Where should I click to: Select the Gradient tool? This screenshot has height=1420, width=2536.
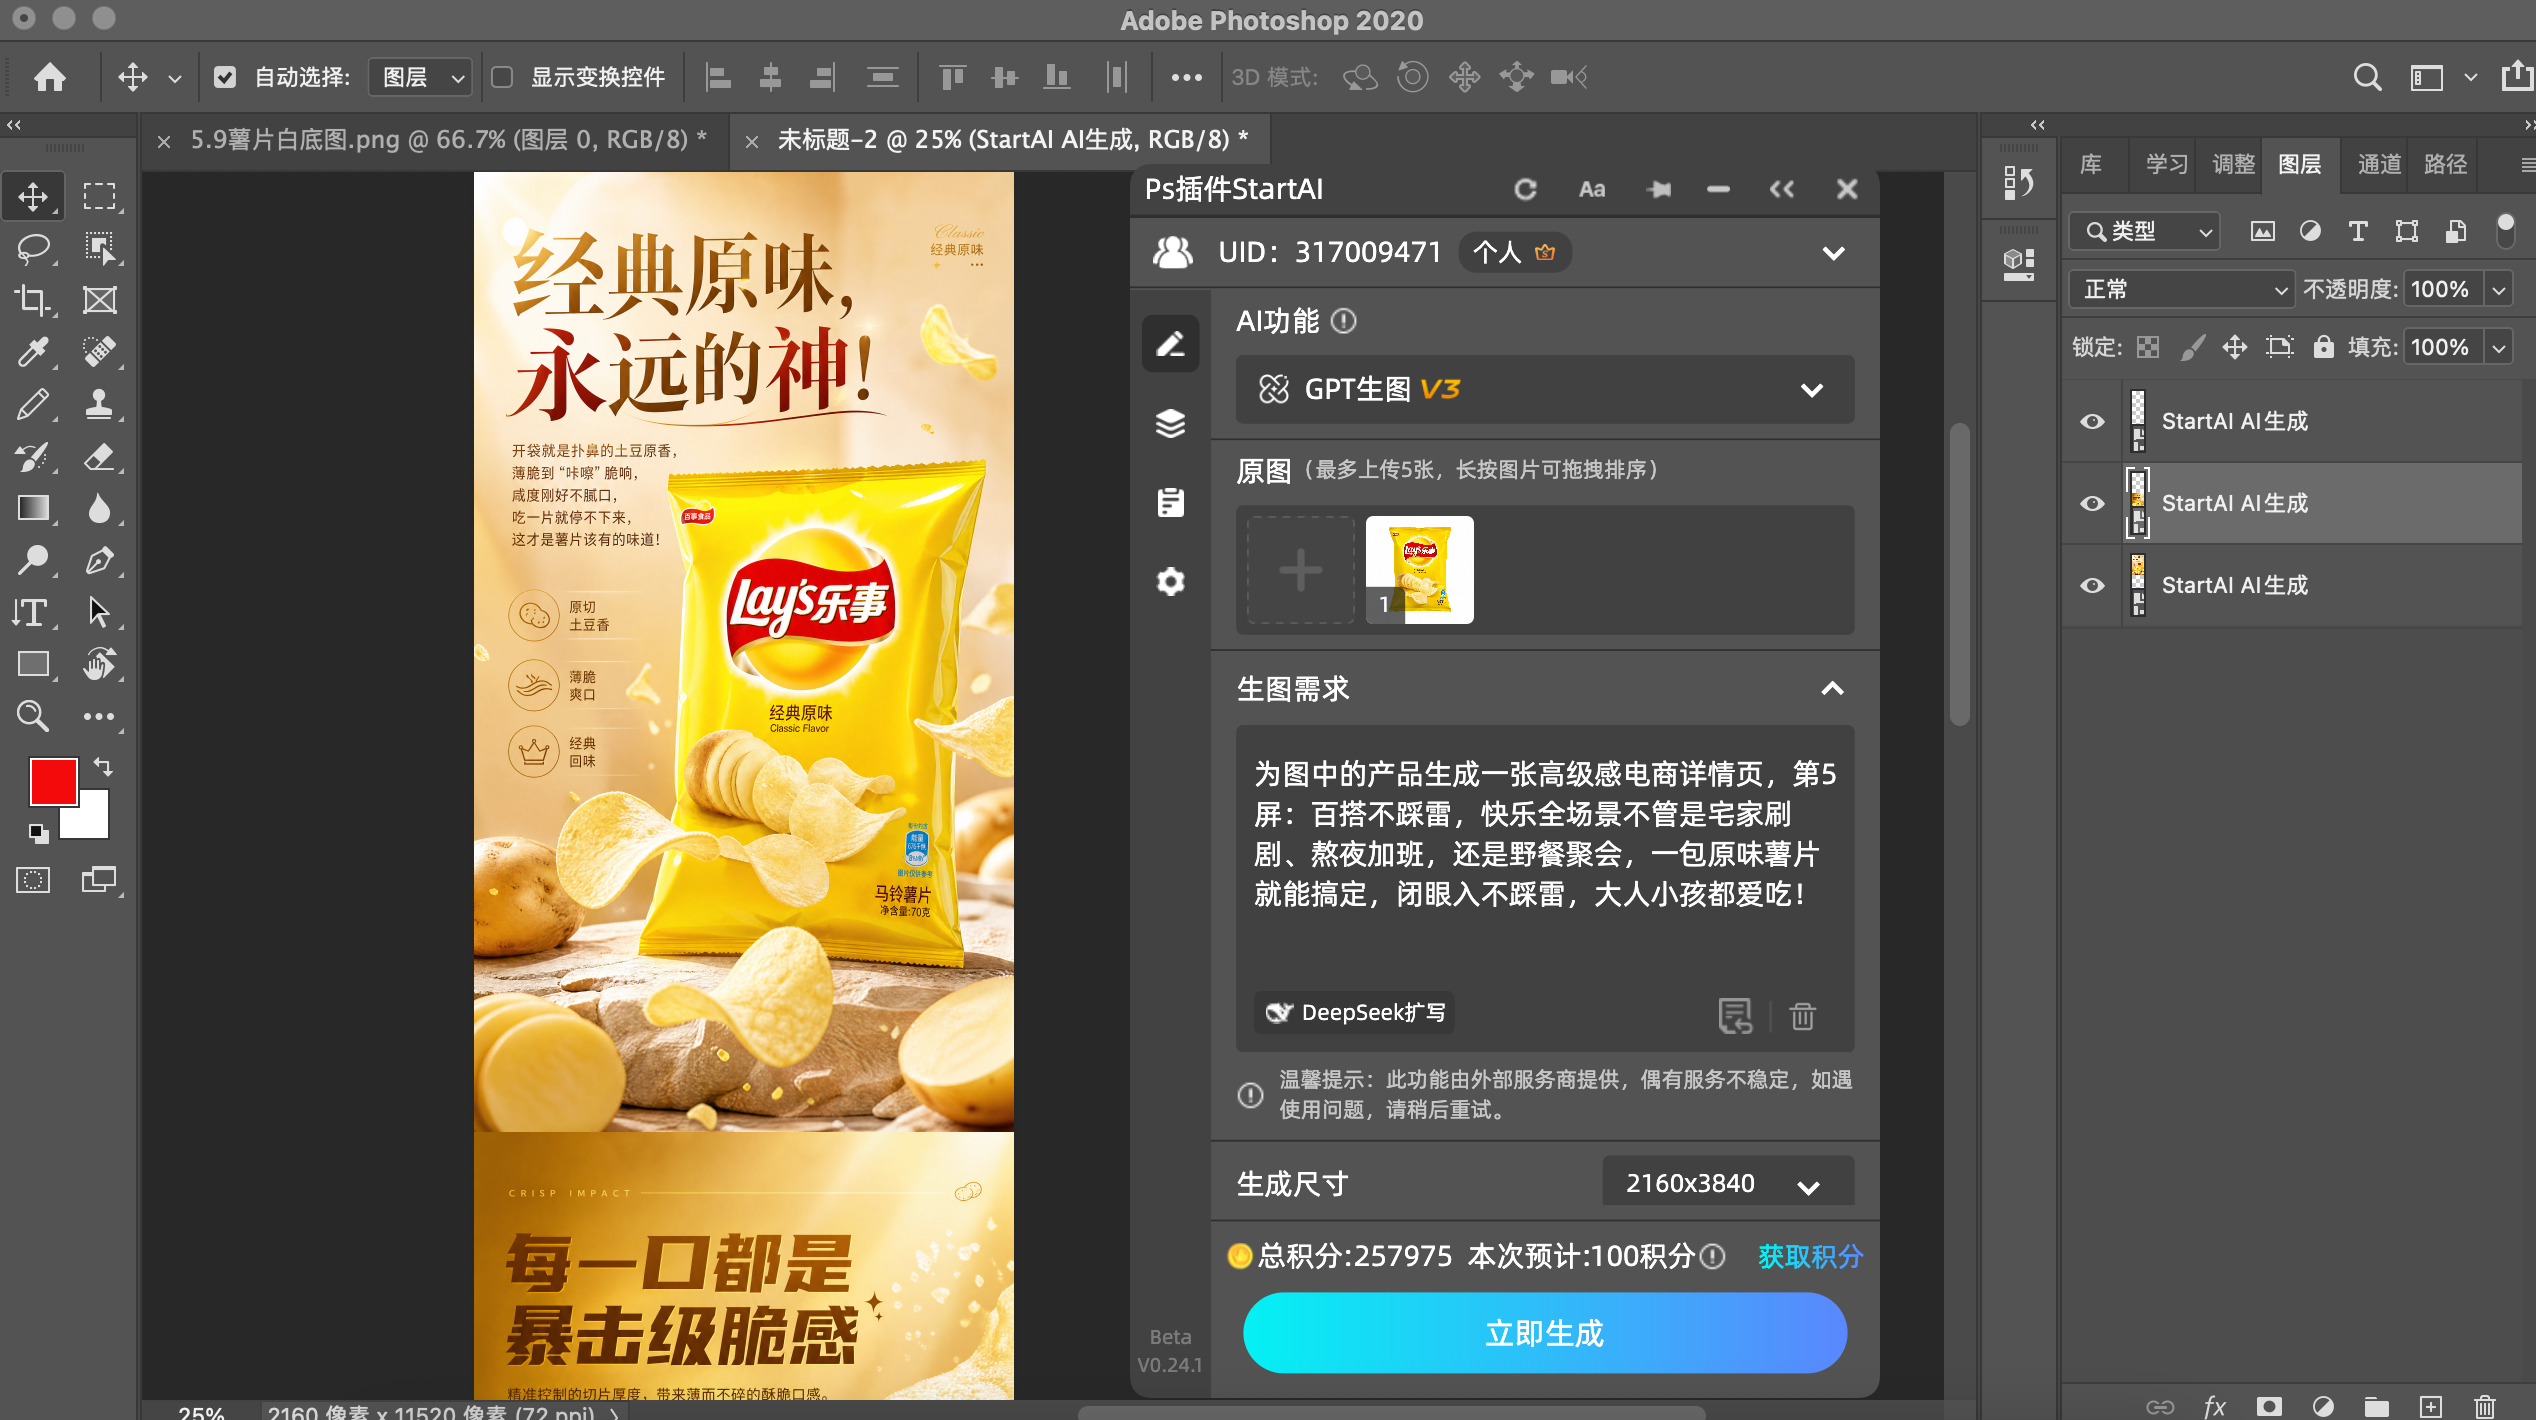click(33, 509)
